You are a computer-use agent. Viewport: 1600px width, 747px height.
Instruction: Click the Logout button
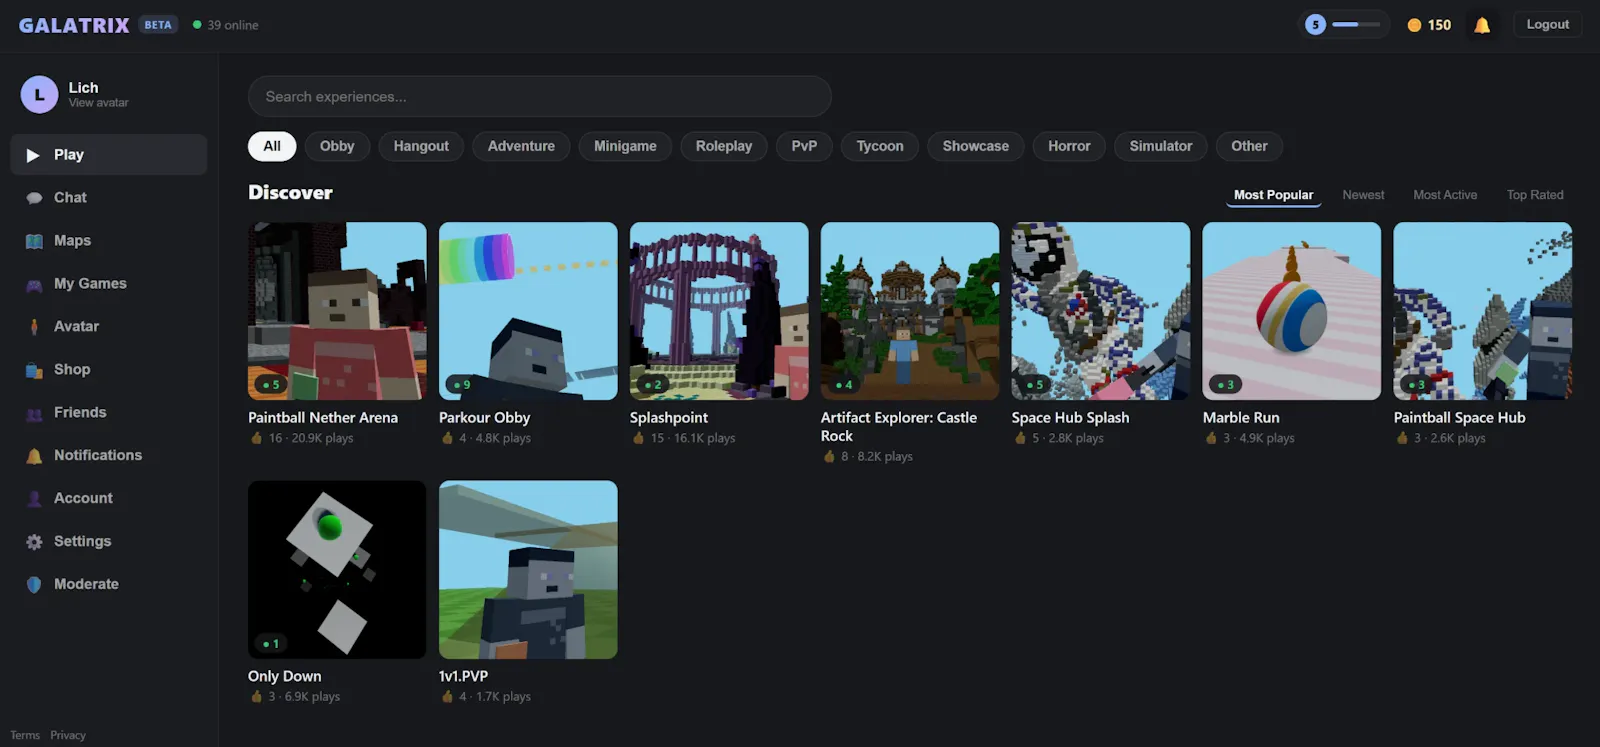[1547, 25]
